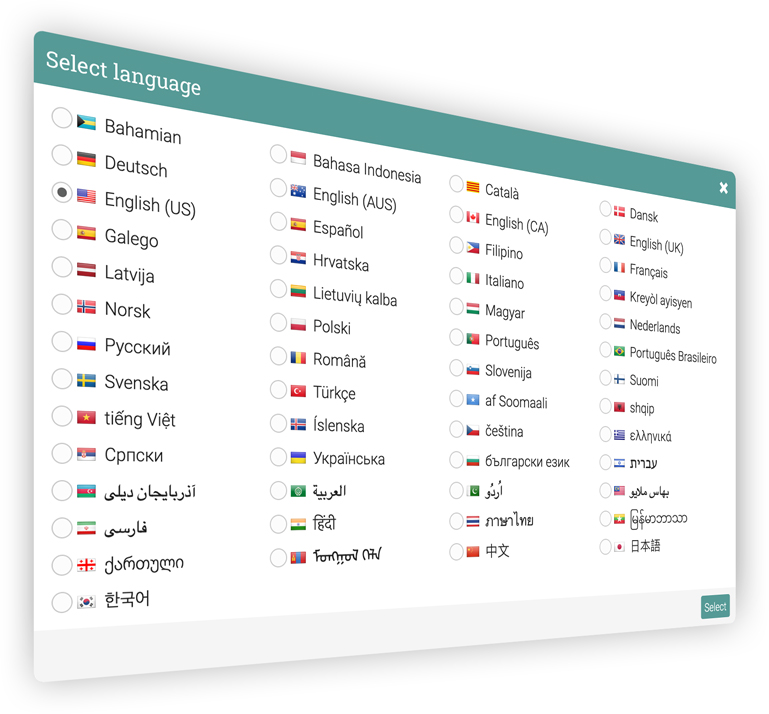The height and width of the screenshot is (714, 769).
Task: Click the Russian flag next to Русский
Action: pos(86,343)
